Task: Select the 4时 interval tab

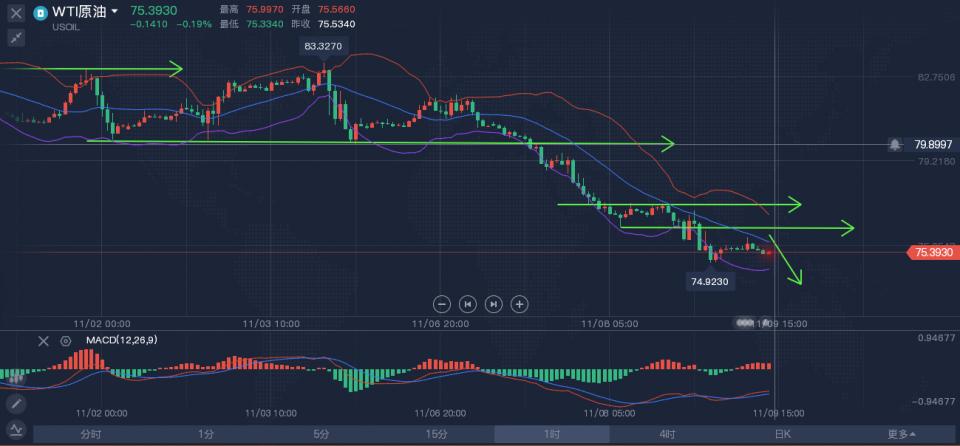Action: point(666,434)
